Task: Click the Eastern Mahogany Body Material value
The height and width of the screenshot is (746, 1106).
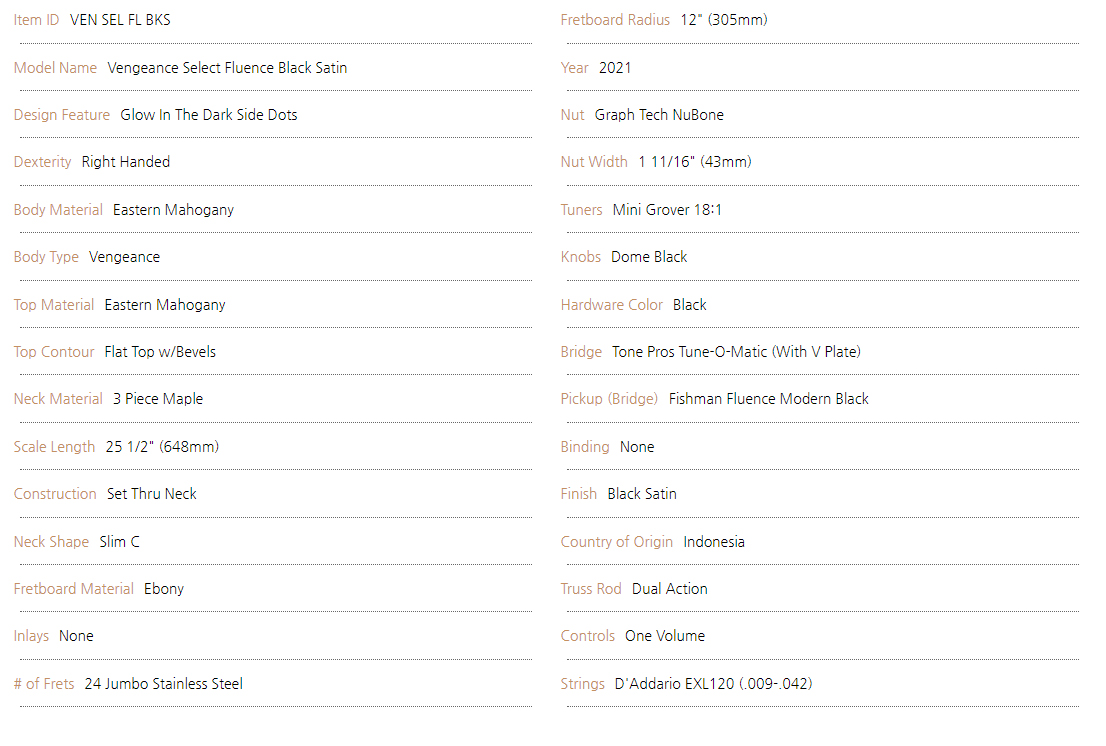Action: pos(173,210)
